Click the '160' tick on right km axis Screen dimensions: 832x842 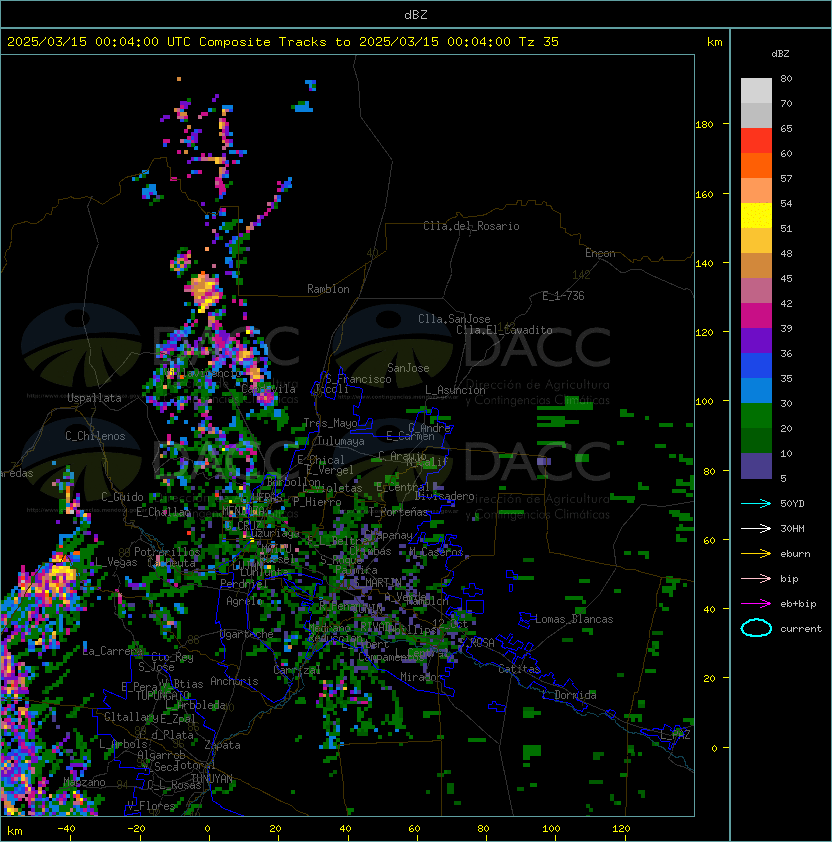coord(704,194)
